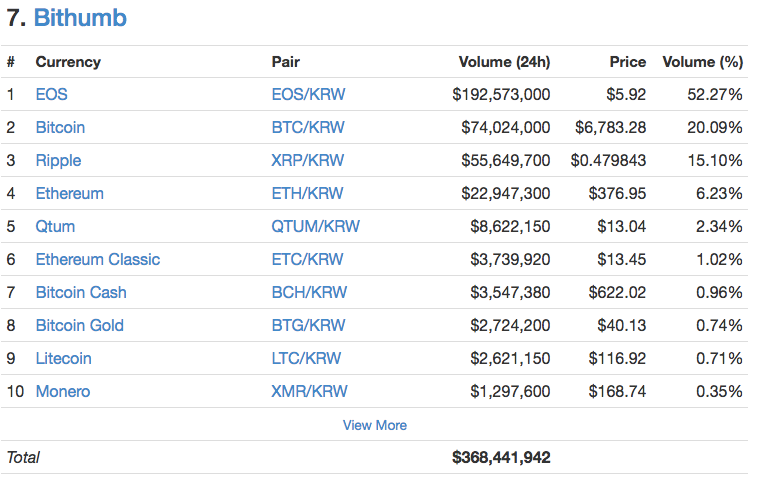Select the $2,621,150 volume cell
Viewport: 759px width, 481px height.
click(x=510, y=359)
